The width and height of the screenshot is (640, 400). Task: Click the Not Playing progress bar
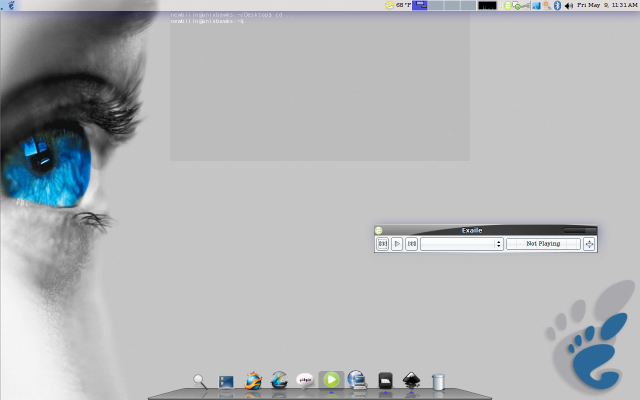pos(543,244)
